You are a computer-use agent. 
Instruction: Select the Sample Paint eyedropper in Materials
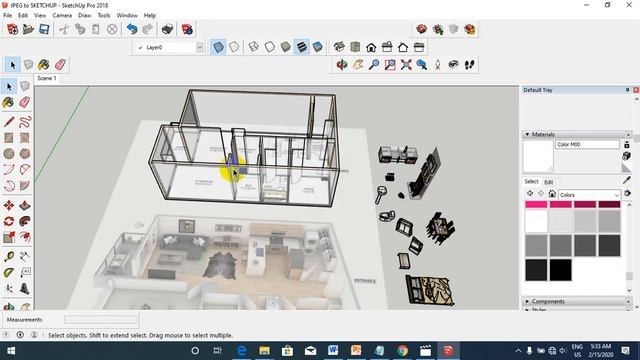coord(627,180)
